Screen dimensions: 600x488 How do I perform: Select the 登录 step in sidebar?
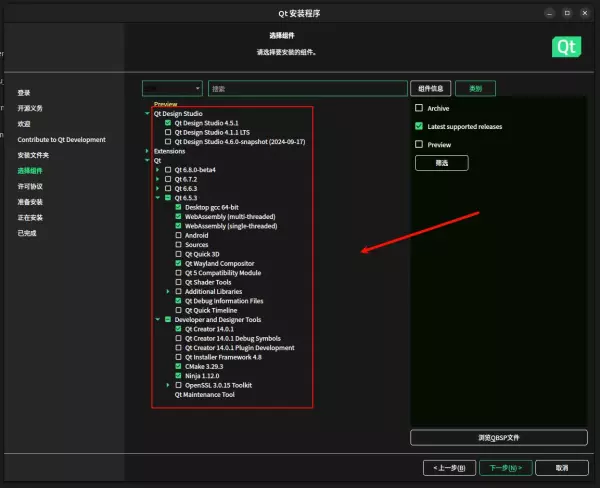24,93
